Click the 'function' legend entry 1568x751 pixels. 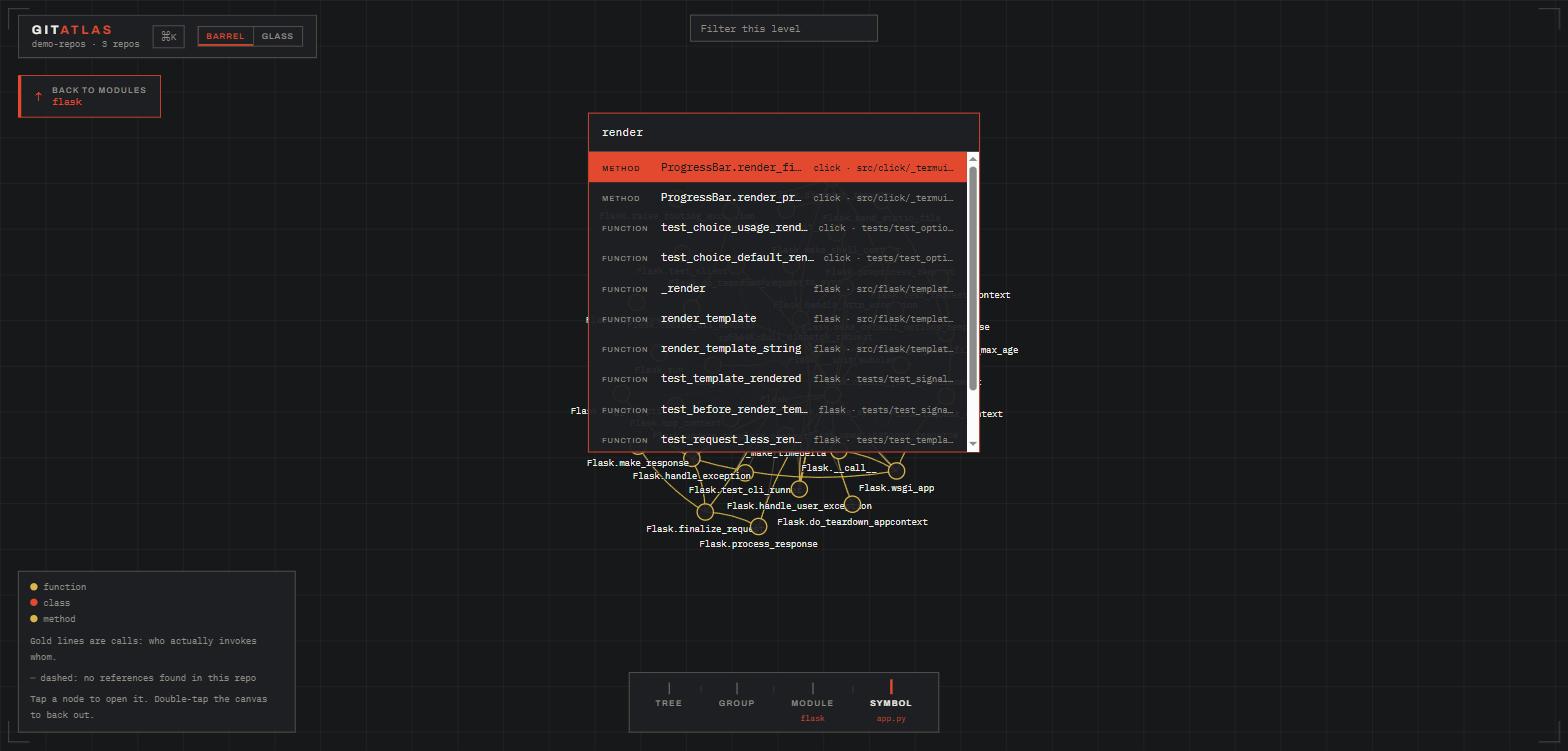click(x=58, y=587)
